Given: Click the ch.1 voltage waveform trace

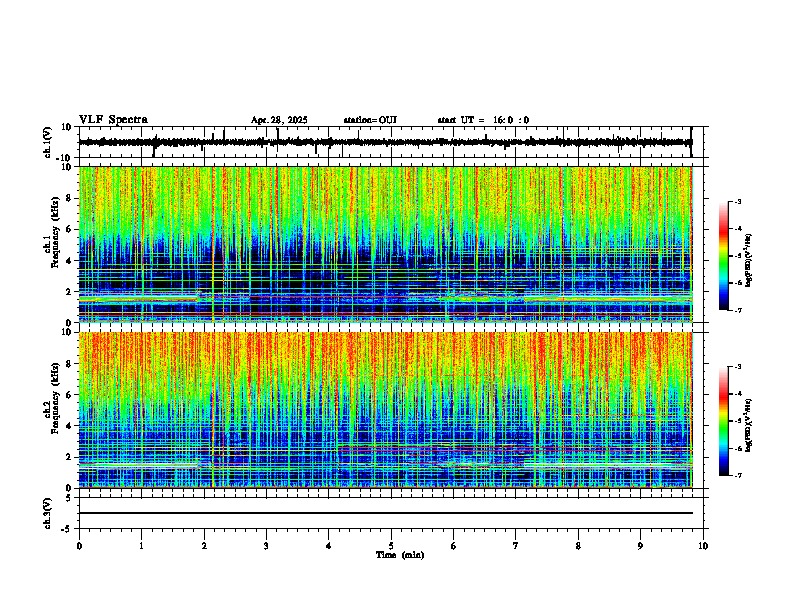Looking at the screenshot, I should (x=386, y=142).
